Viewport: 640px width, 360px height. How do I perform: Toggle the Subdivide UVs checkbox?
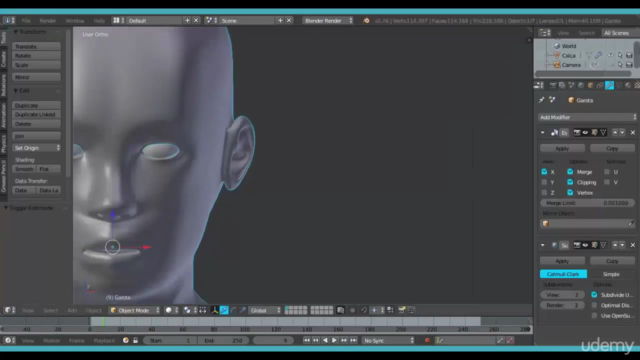[594, 295]
